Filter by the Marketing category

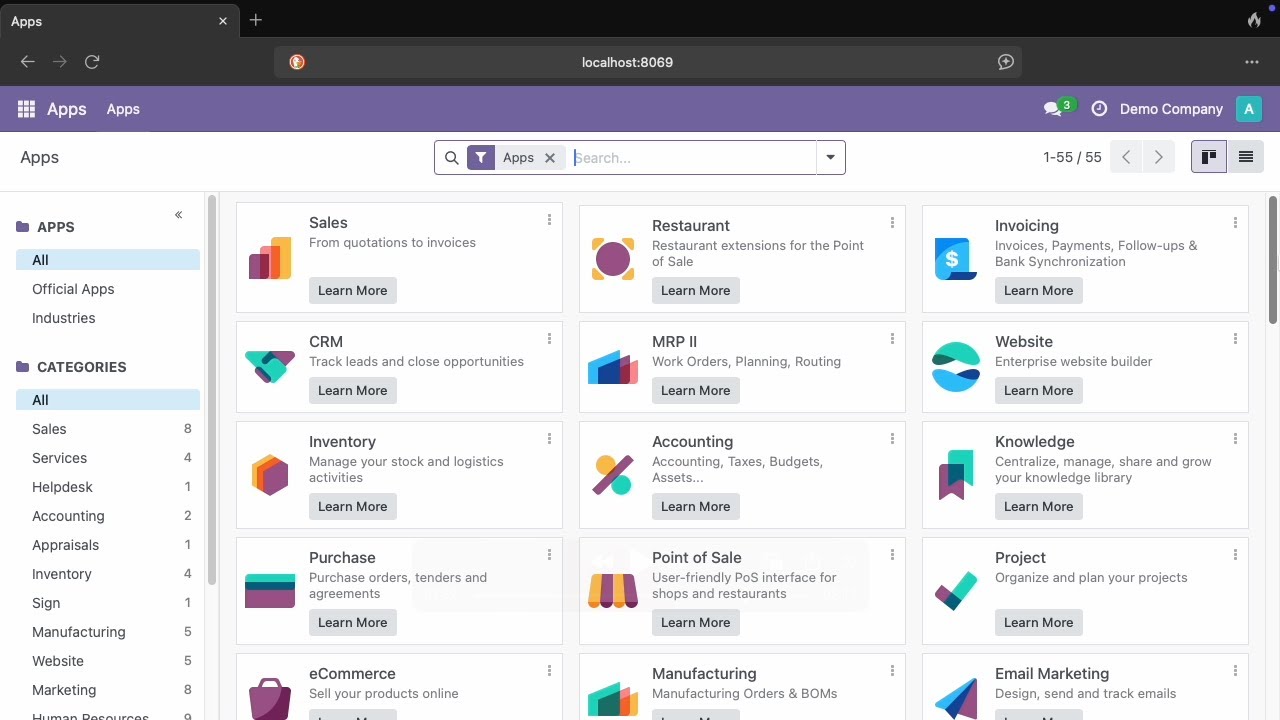pyautogui.click(x=108, y=690)
